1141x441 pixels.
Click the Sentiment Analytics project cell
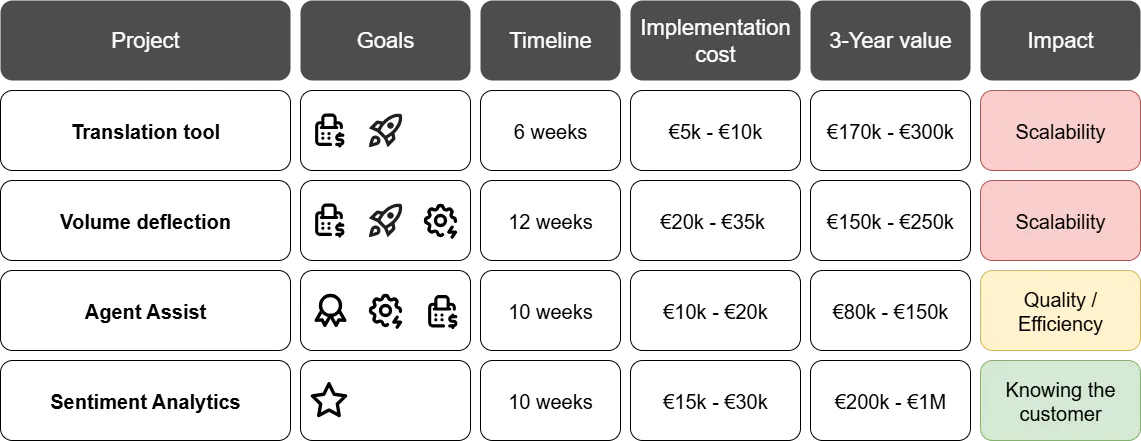146,402
